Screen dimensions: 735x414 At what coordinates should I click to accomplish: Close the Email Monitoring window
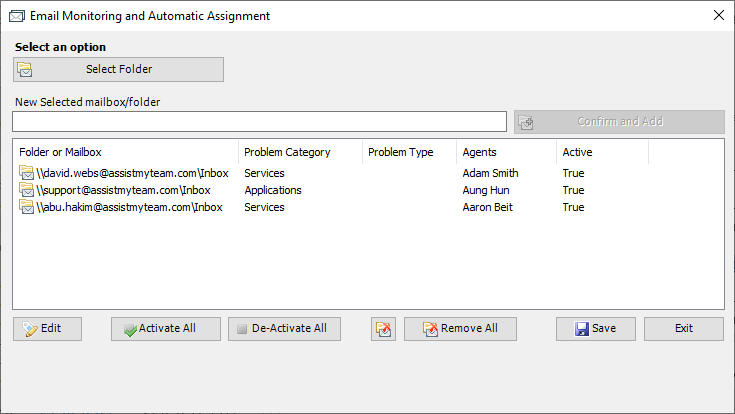pyautogui.click(x=717, y=16)
